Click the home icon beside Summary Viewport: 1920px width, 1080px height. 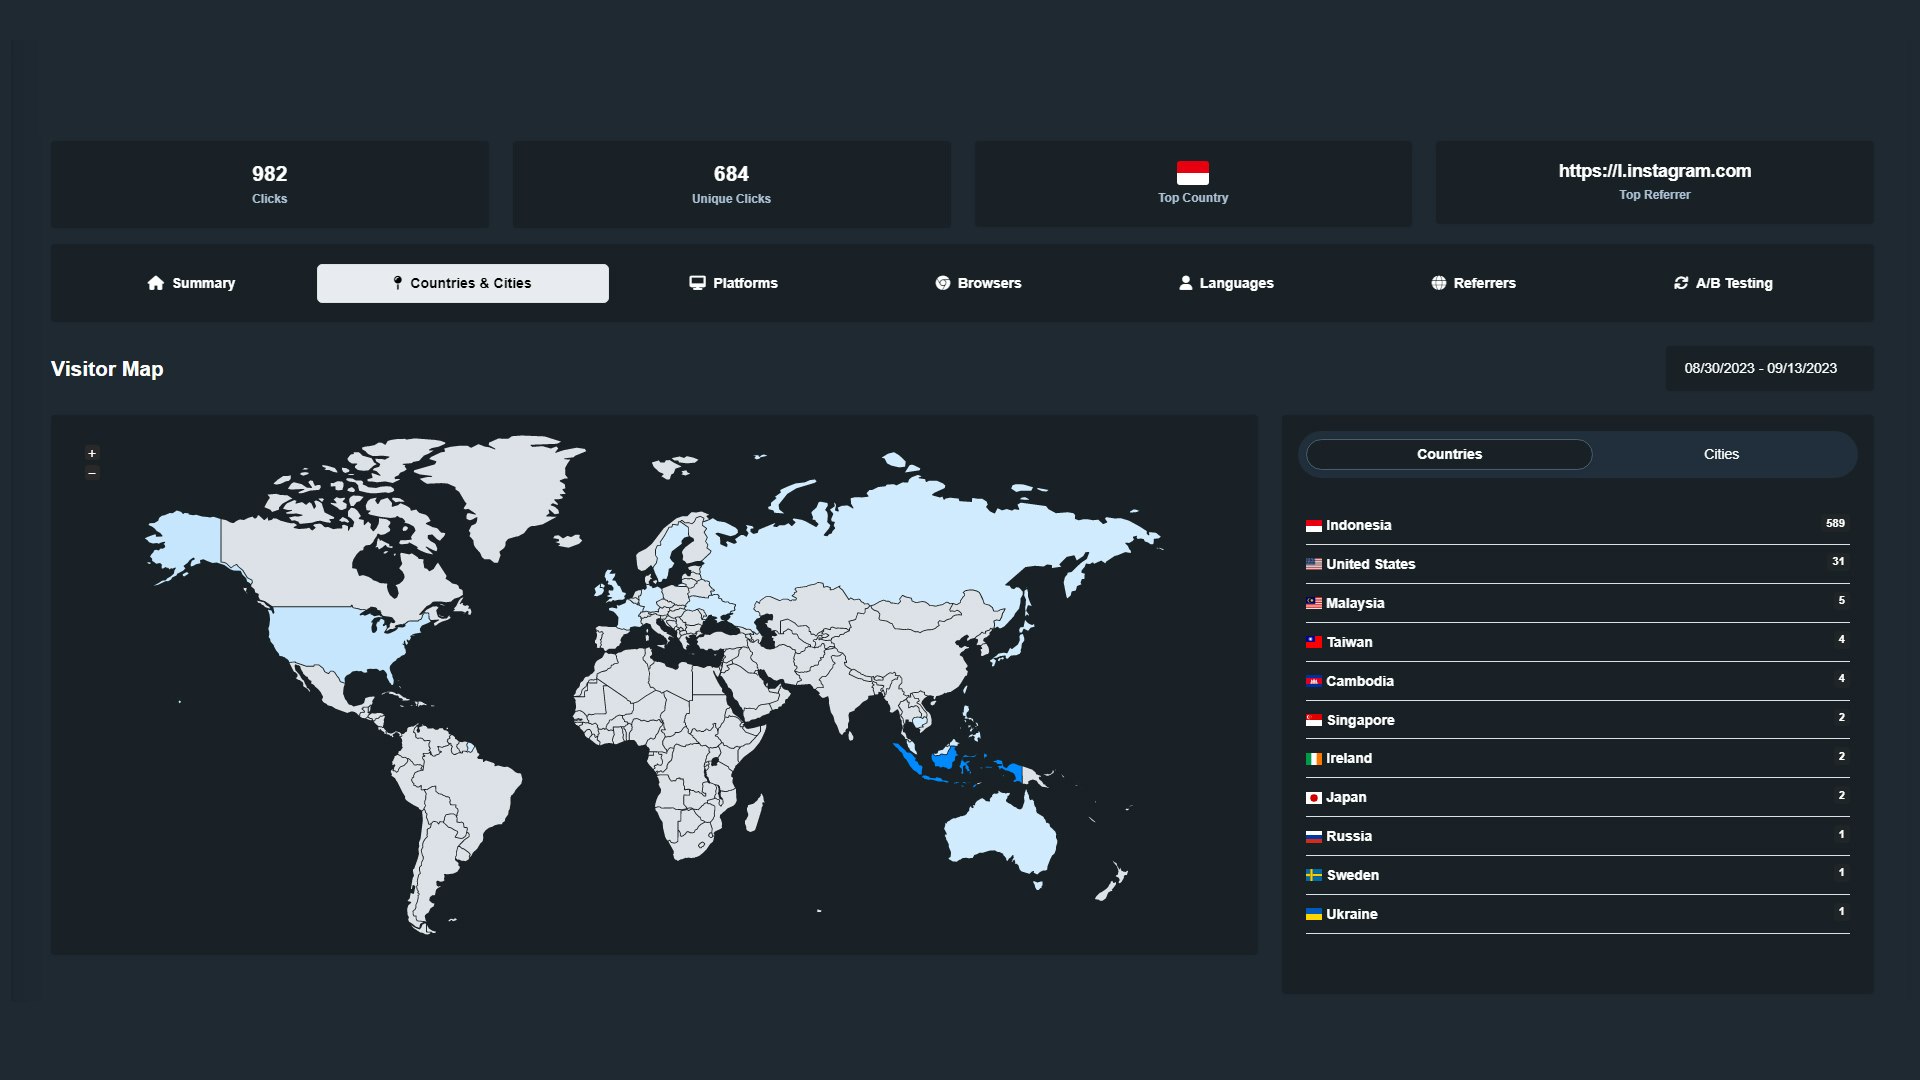(155, 283)
